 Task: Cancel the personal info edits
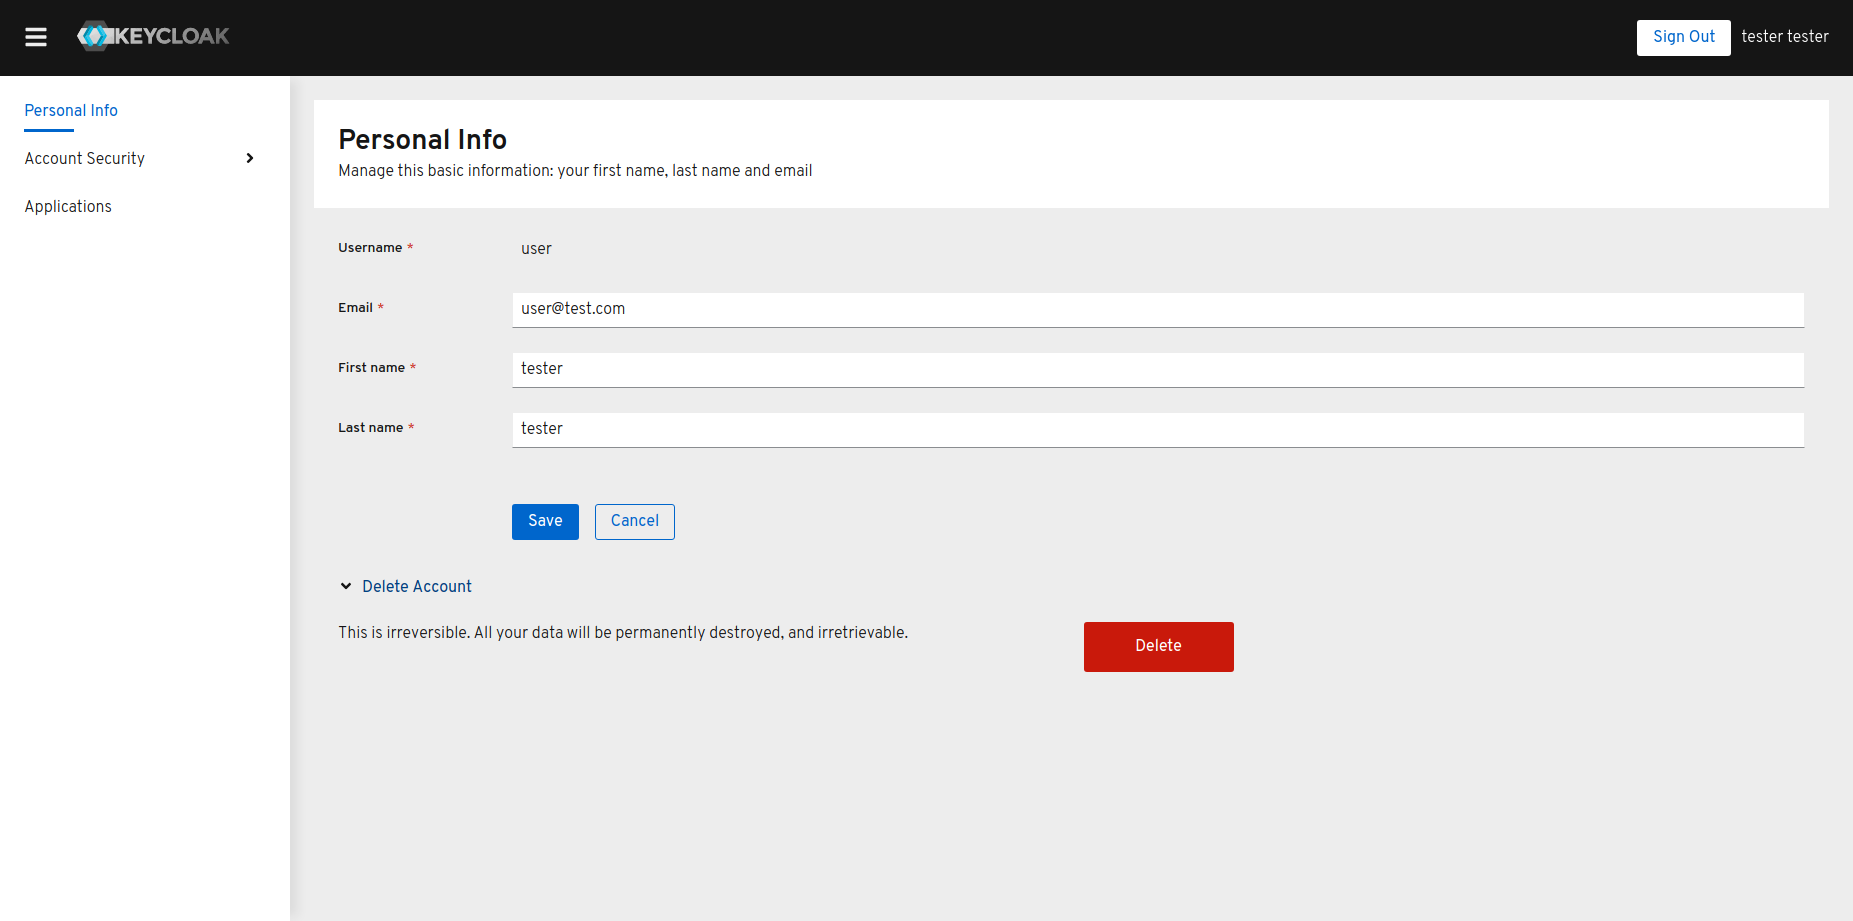634,521
